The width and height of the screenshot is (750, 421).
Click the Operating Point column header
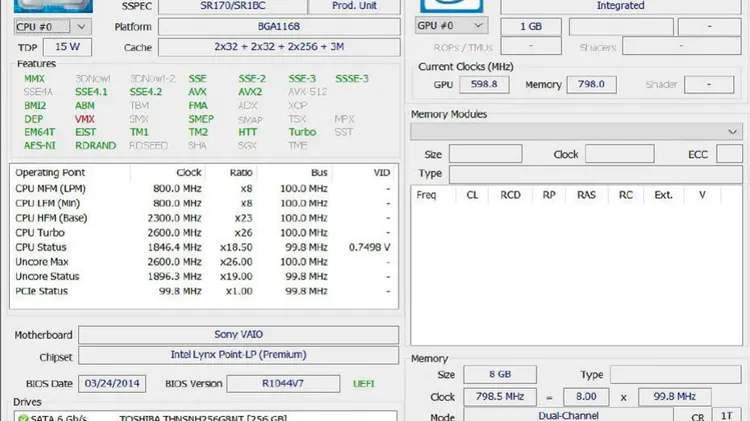pyautogui.click(x=50, y=173)
